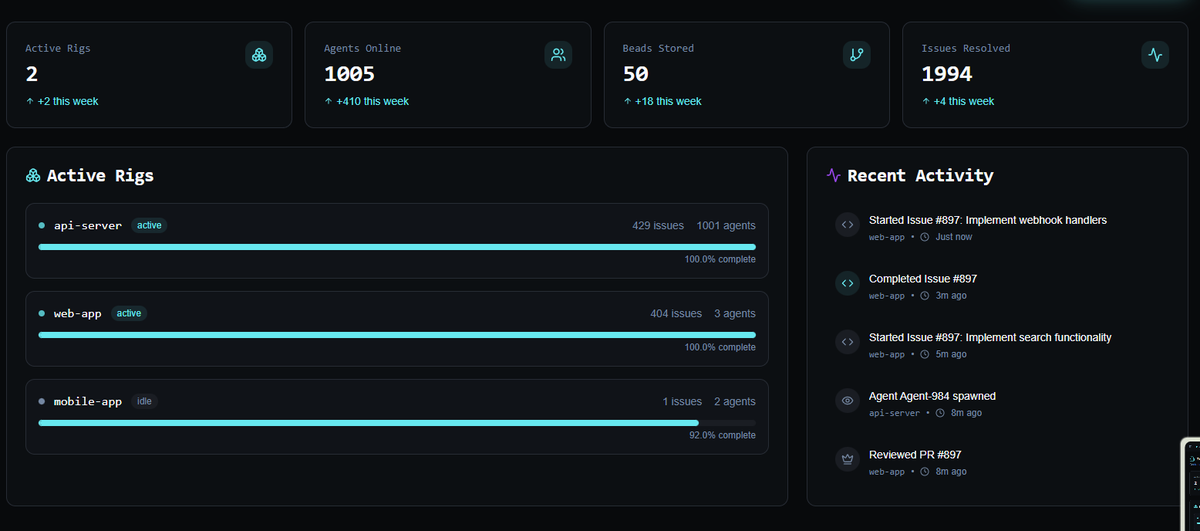Click grey status dot next to mobile-app
Screen dimensions: 1200x531
tap(41, 401)
